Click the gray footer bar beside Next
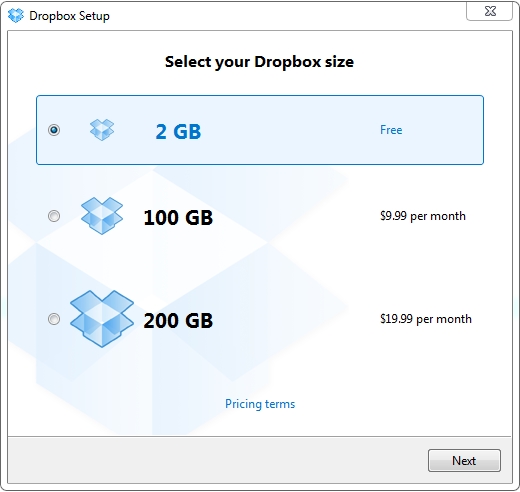This screenshot has height=492, width=520. (x=217, y=460)
